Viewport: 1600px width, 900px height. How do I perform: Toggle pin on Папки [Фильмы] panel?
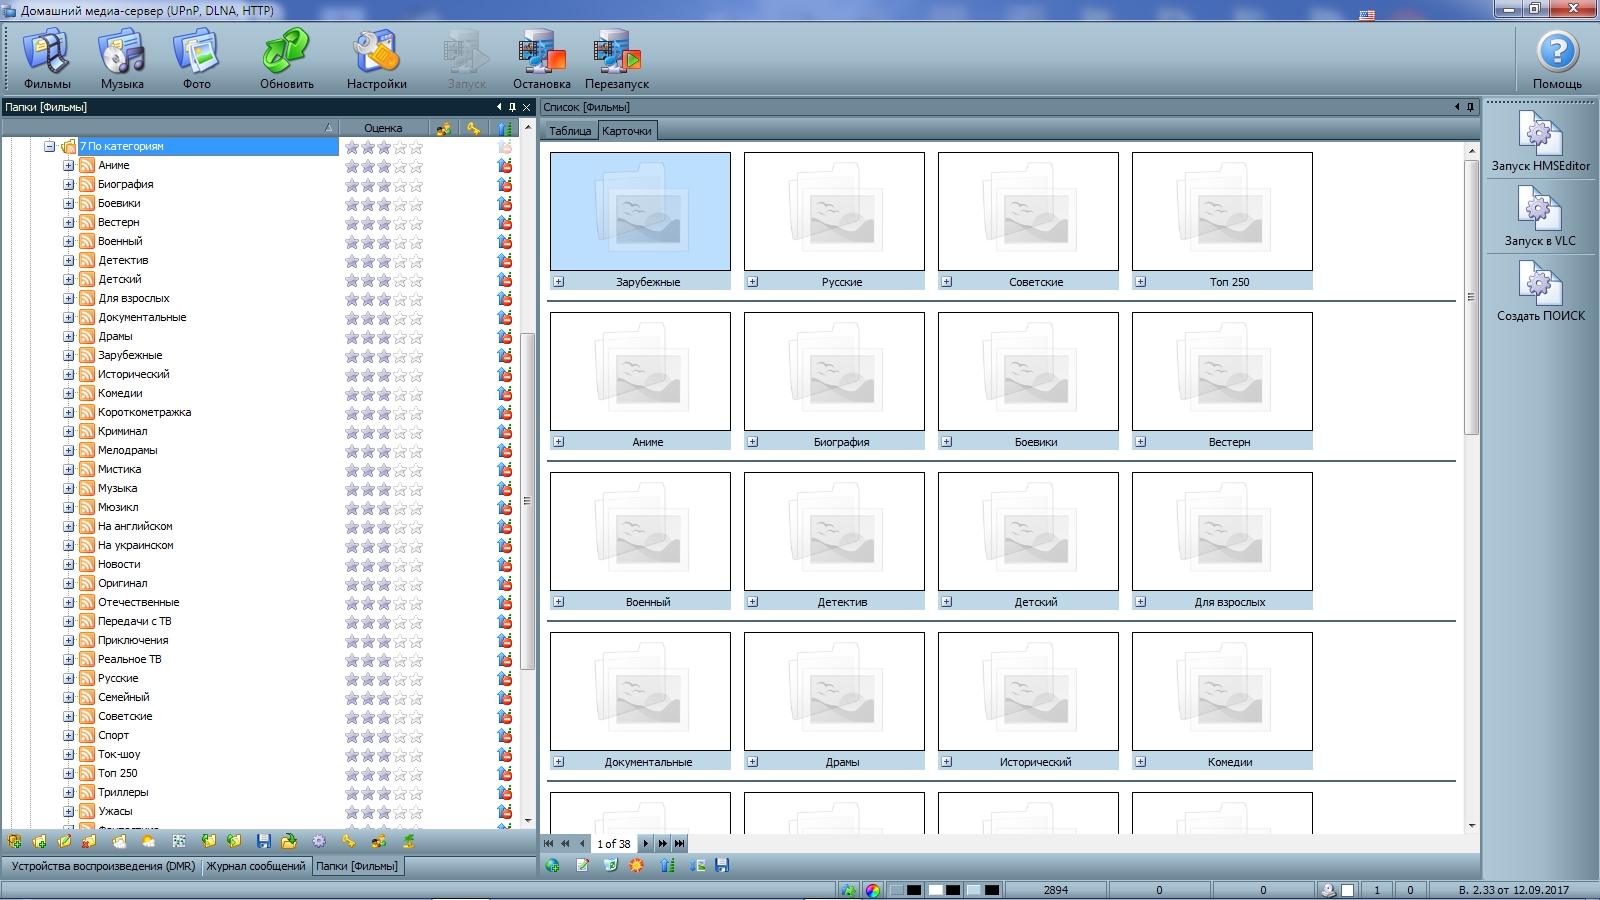[x=512, y=107]
